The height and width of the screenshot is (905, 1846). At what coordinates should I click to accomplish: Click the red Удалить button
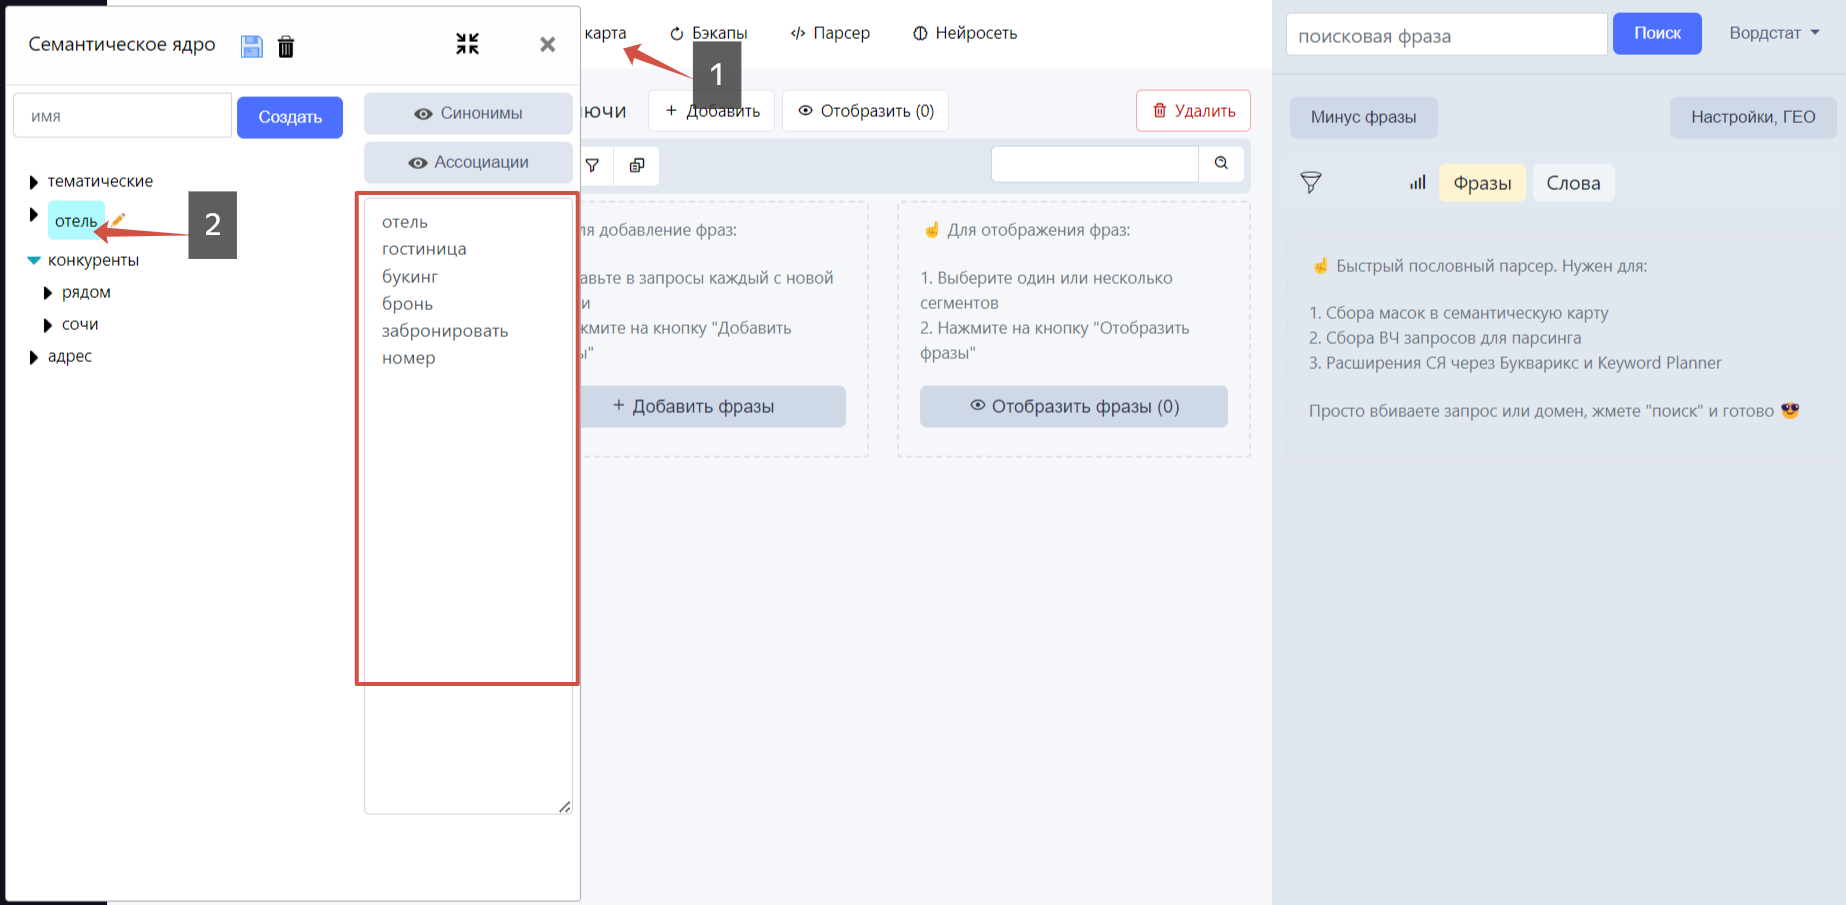1193,111
